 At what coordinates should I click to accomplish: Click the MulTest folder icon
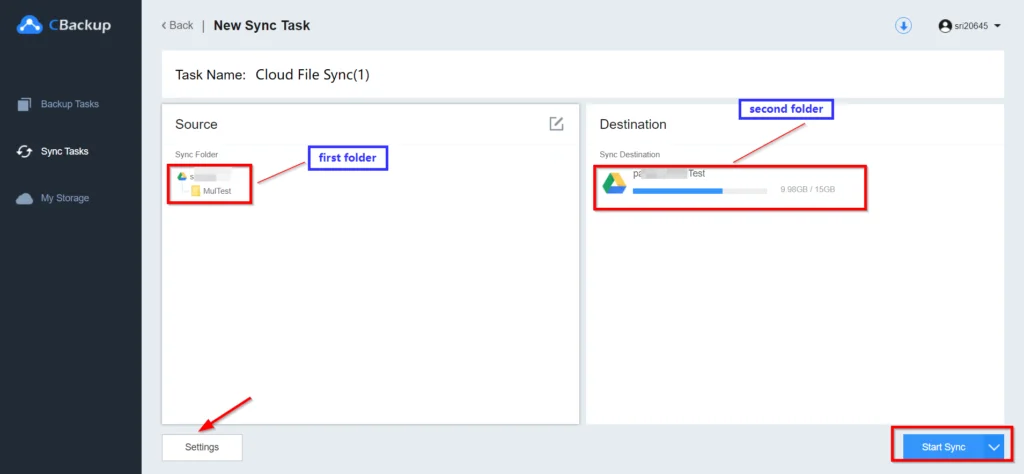196,191
